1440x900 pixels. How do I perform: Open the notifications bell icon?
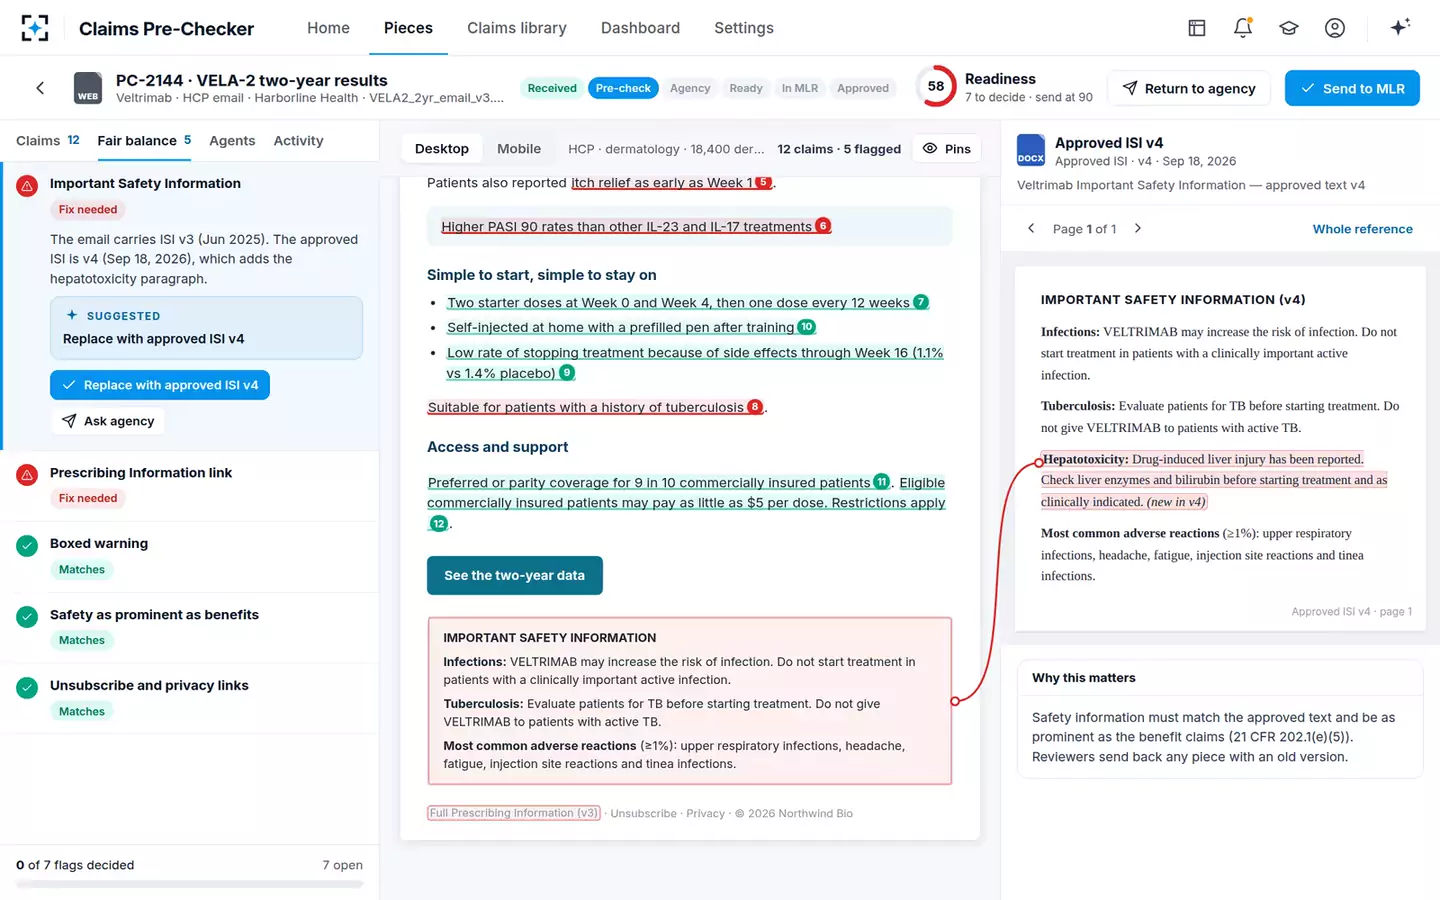click(x=1243, y=28)
